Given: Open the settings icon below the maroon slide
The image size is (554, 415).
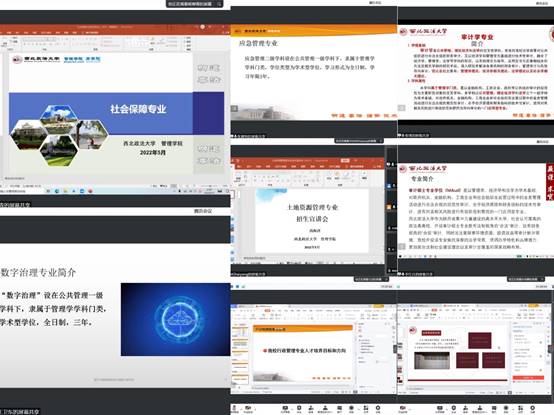Looking at the screenshot, I should [x=532, y=409].
